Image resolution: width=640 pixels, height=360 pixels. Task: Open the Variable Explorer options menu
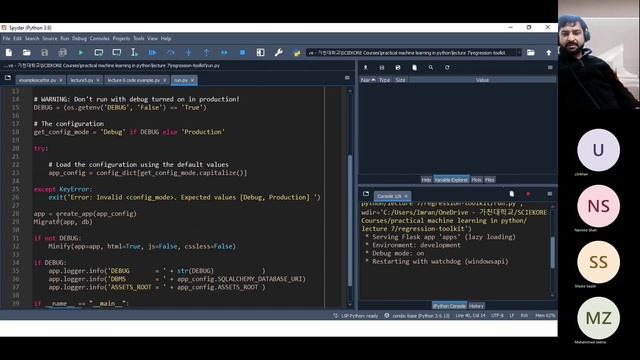pyautogui.click(x=550, y=68)
